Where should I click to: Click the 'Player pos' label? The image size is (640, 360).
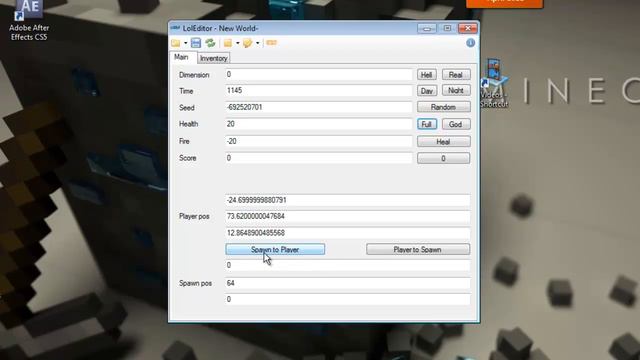[x=194, y=216]
